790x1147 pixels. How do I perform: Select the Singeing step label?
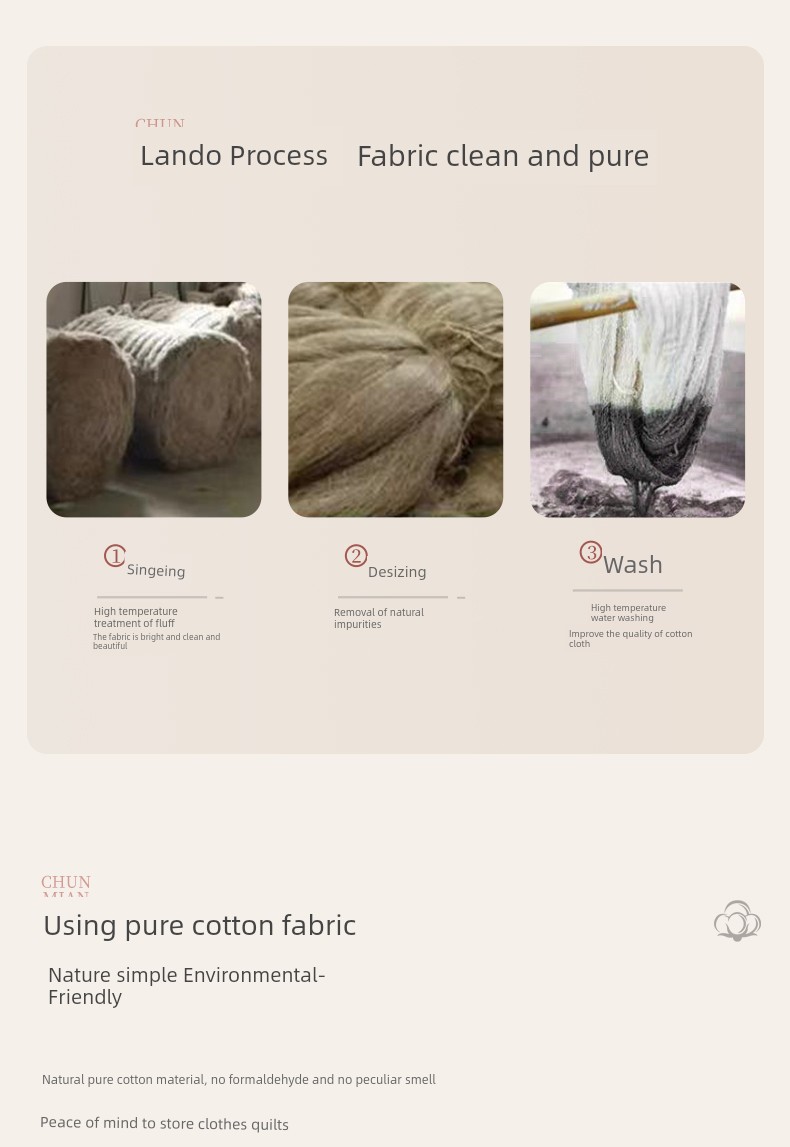[x=156, y=571]
